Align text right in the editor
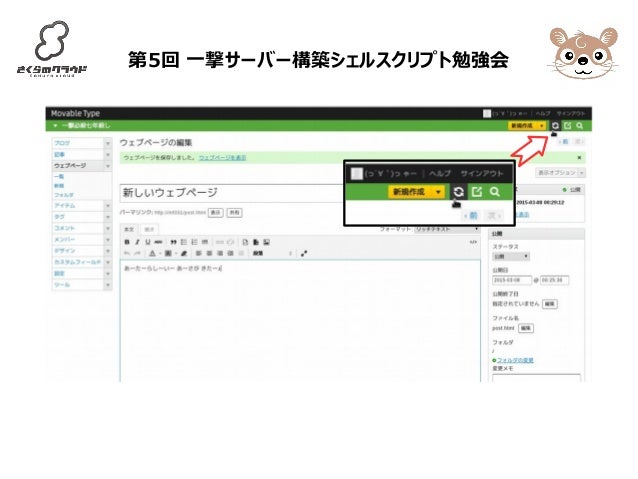This screenshot has width=638, height=479. (220, 253)
